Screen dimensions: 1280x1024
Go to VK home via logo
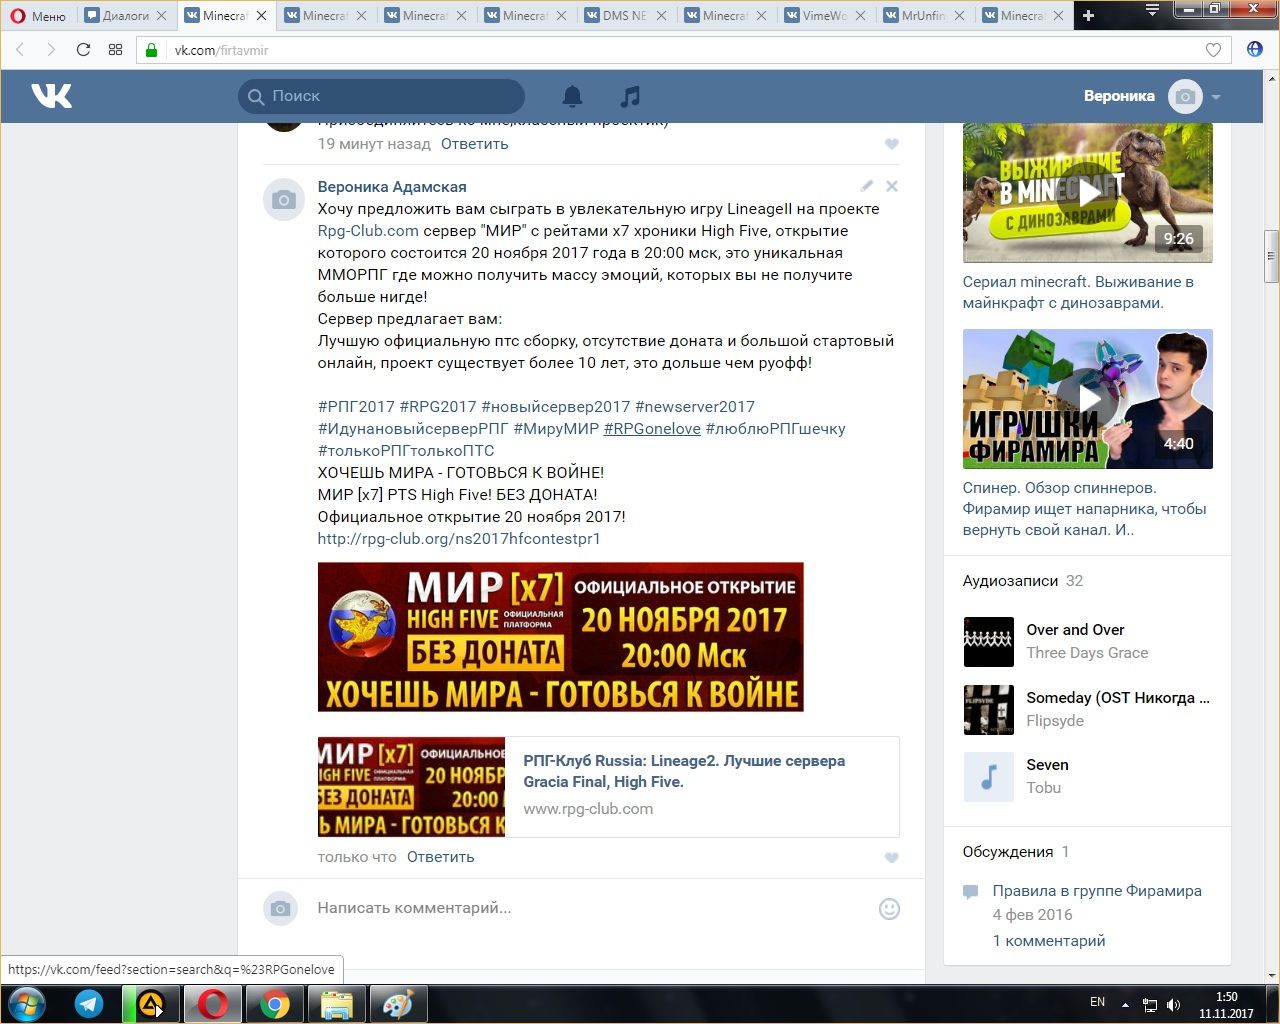pos(51,96)
